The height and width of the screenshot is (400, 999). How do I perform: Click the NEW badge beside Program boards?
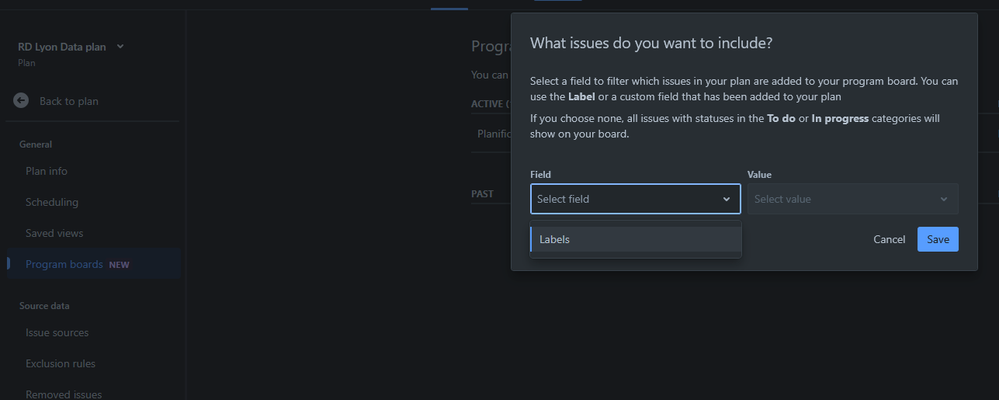120,265
